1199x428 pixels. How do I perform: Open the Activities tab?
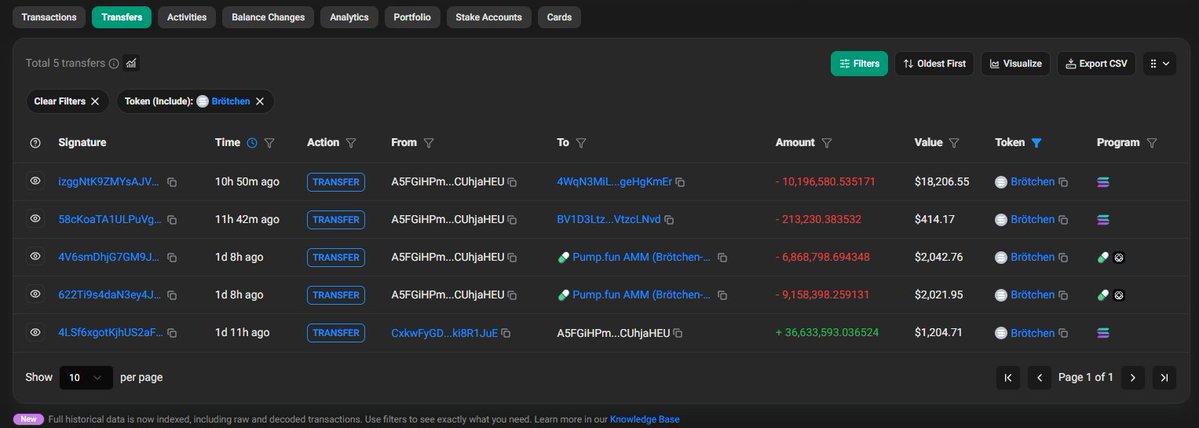[187, 17]
